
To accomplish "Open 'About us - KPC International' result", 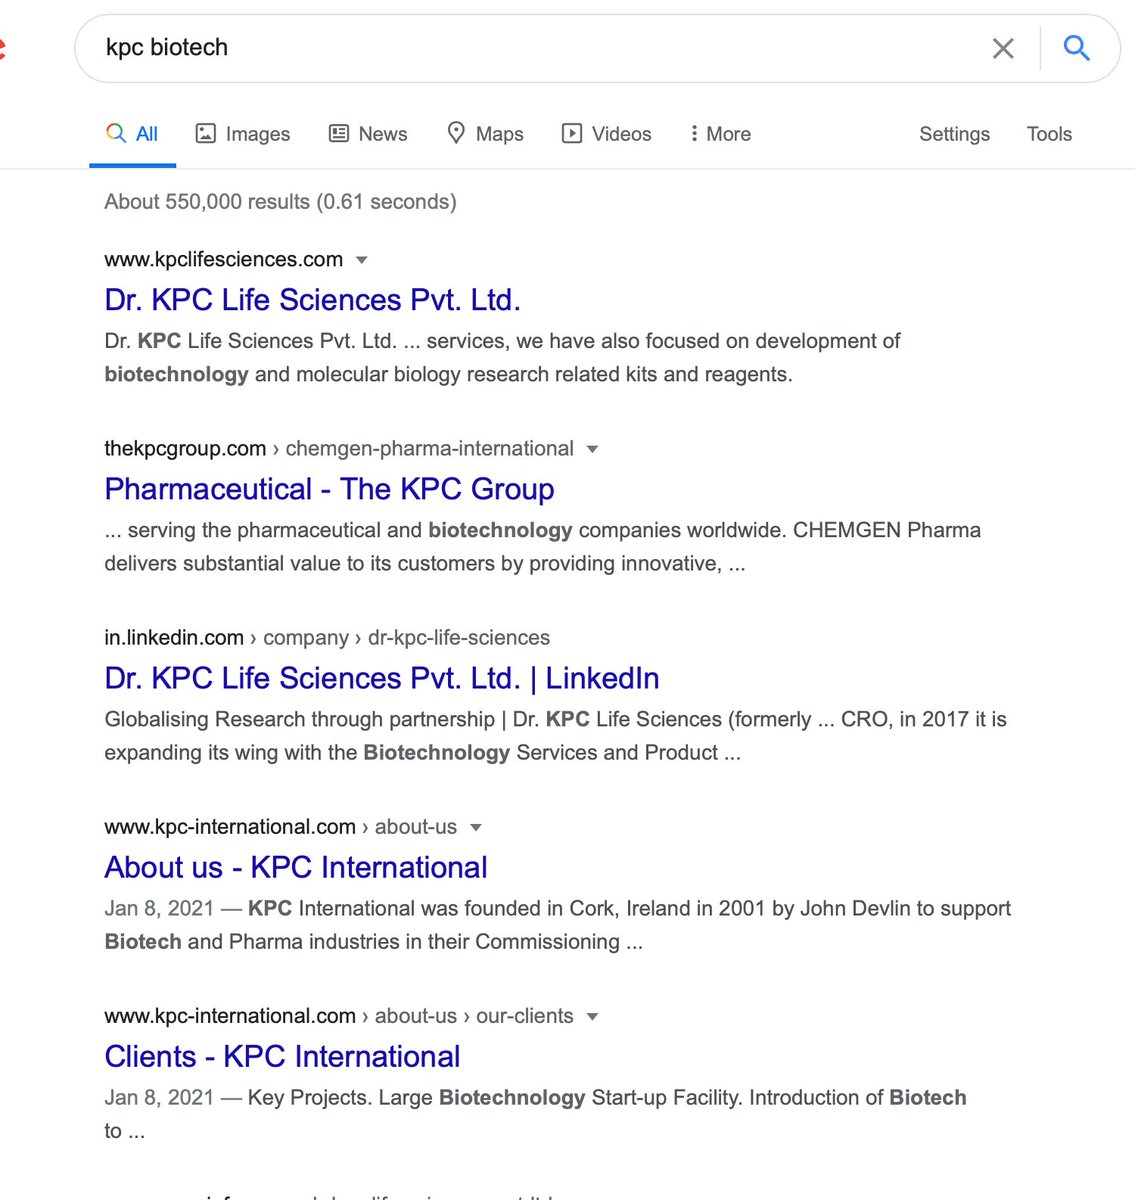I will (x=296, y=867).
